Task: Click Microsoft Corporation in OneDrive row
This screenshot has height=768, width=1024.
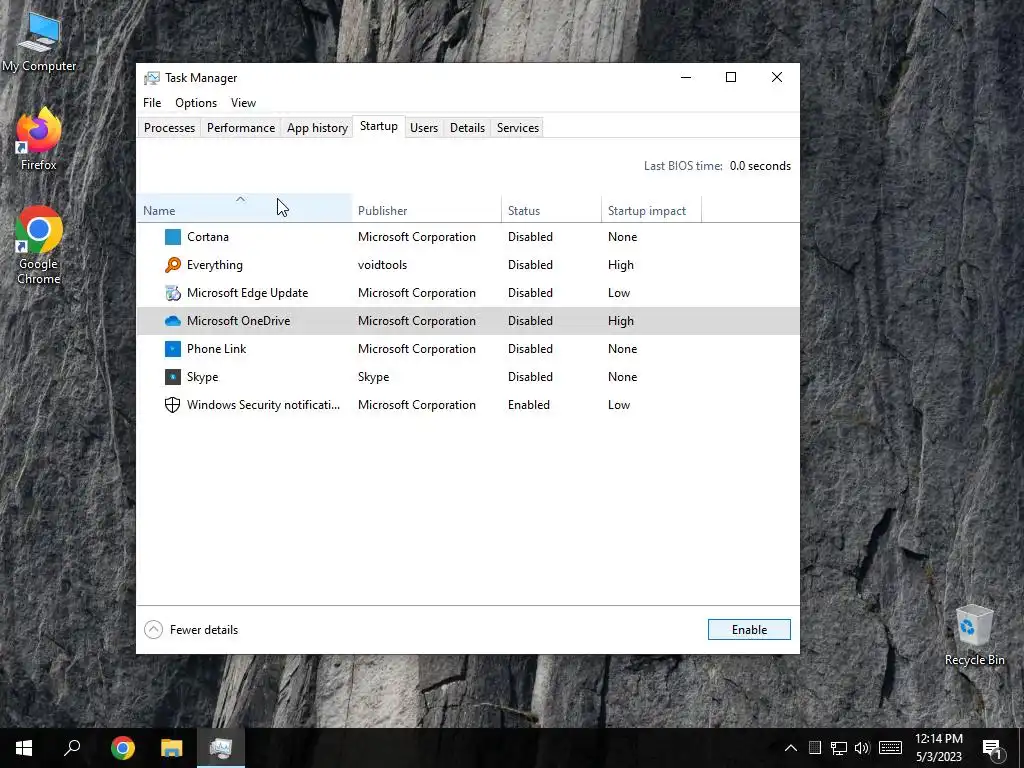Action: (417, 321)
